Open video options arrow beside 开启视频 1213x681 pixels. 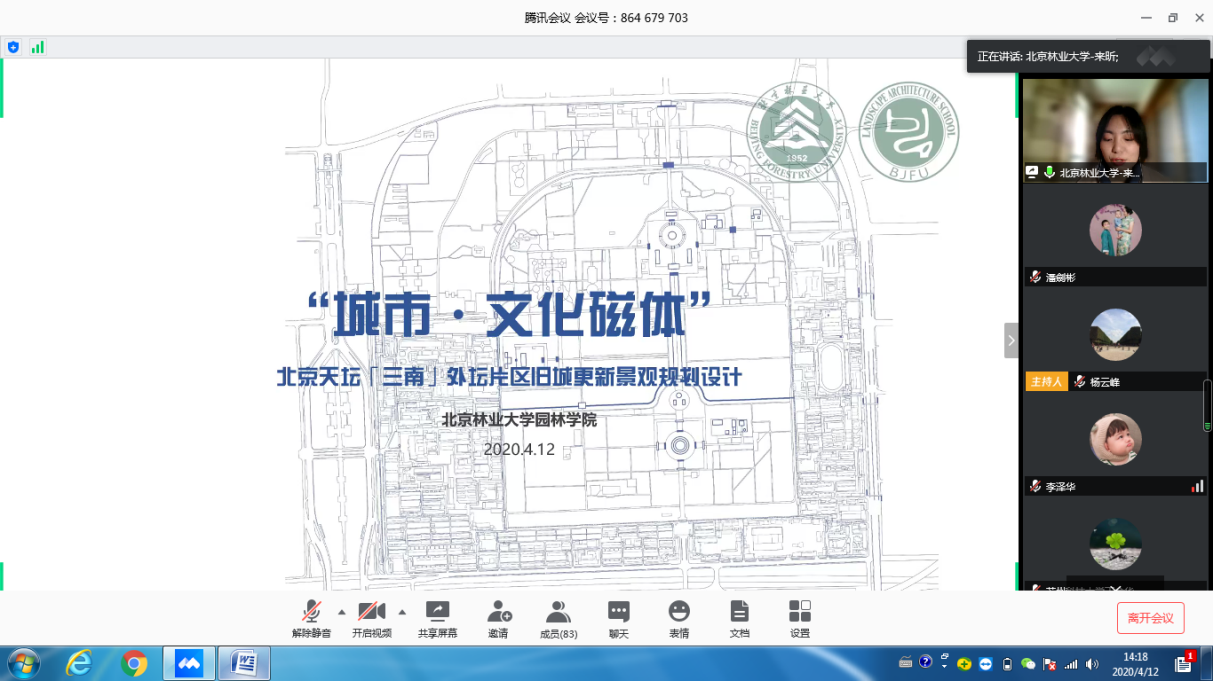tap(402, 612)
